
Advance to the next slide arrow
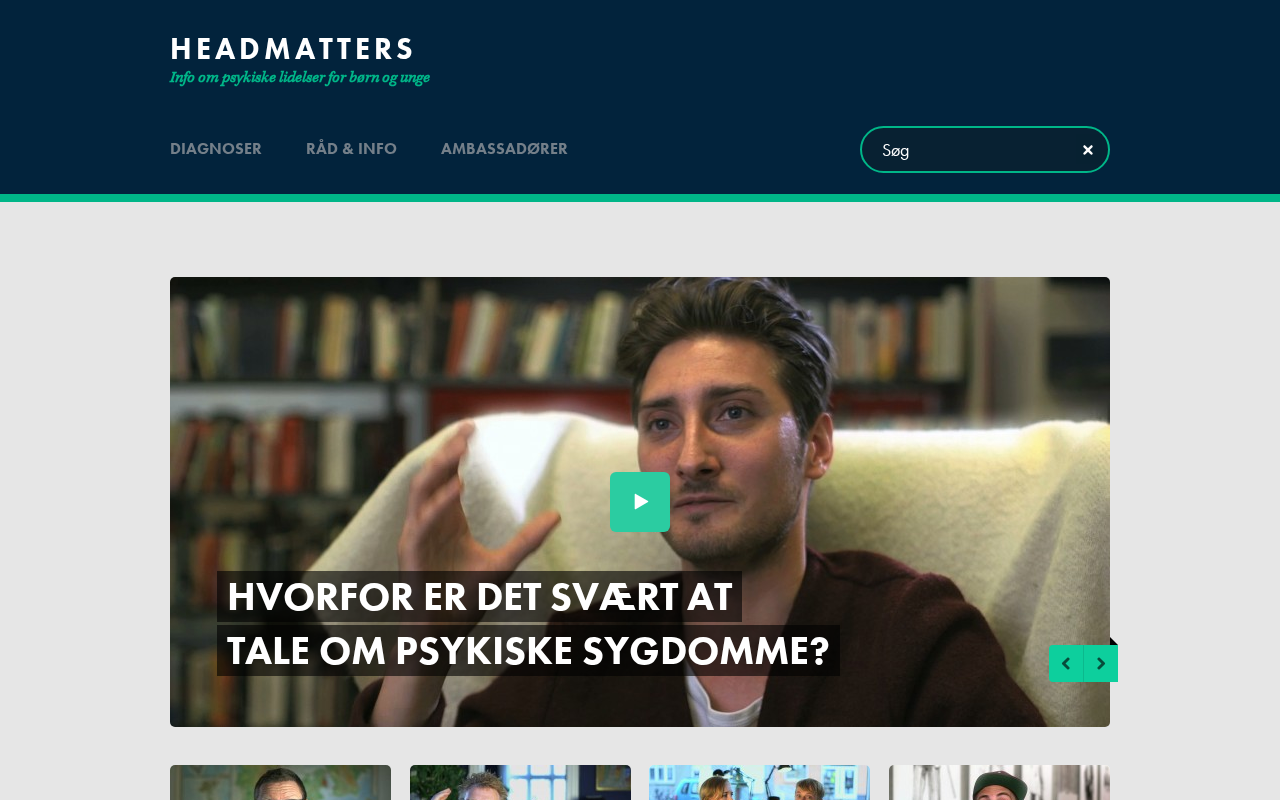(x=1101, y=664)
